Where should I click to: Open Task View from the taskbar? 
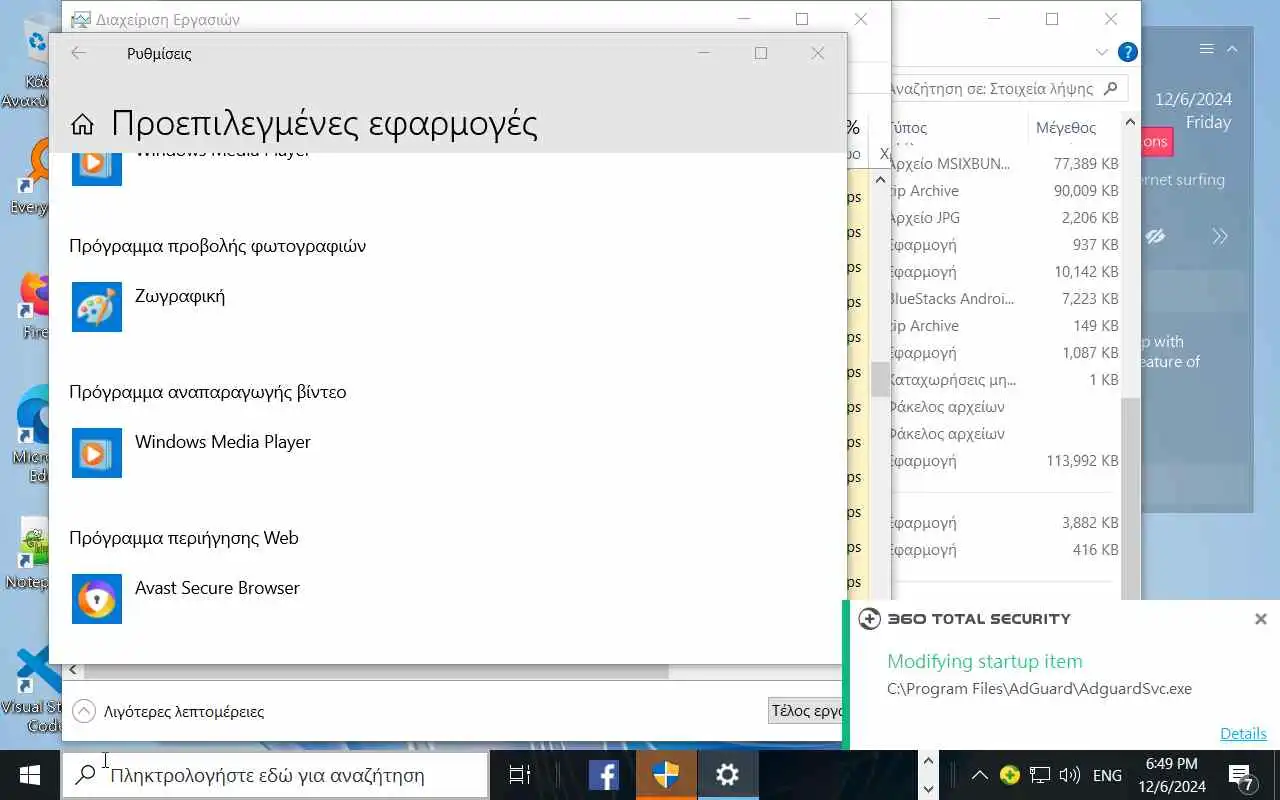[519, 775]
